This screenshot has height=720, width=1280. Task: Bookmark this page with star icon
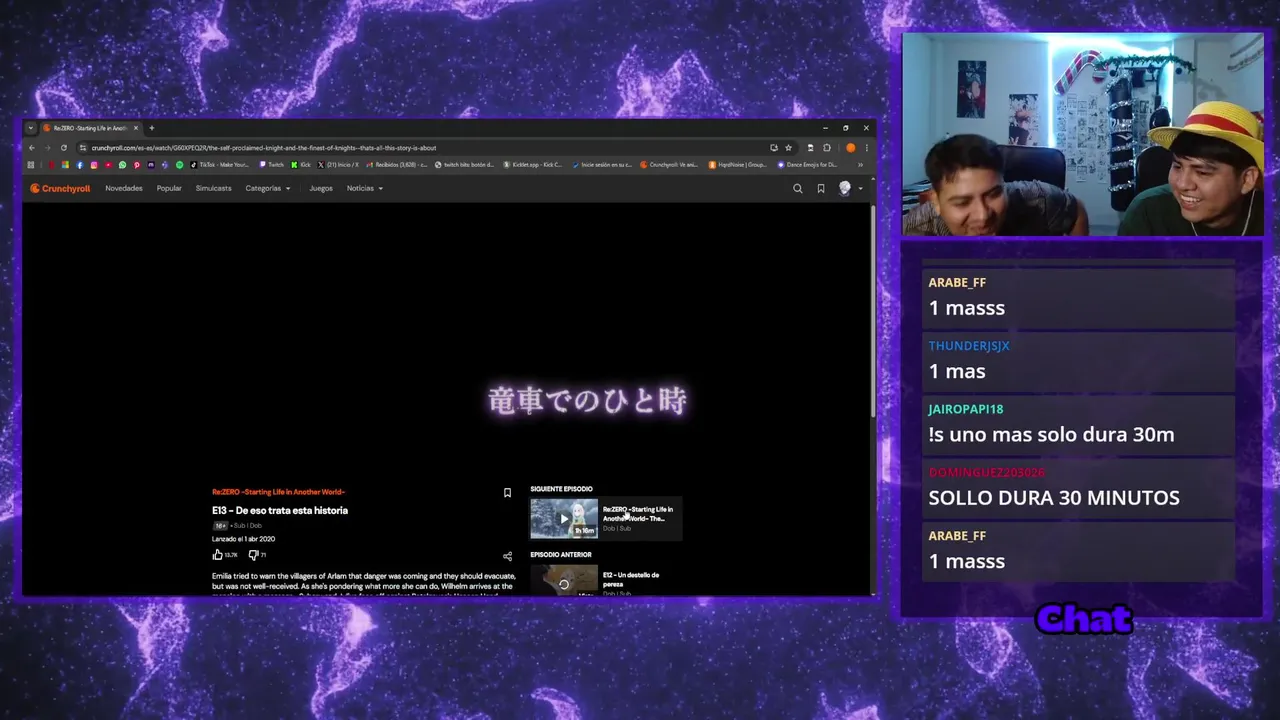[x=788, y=148]
